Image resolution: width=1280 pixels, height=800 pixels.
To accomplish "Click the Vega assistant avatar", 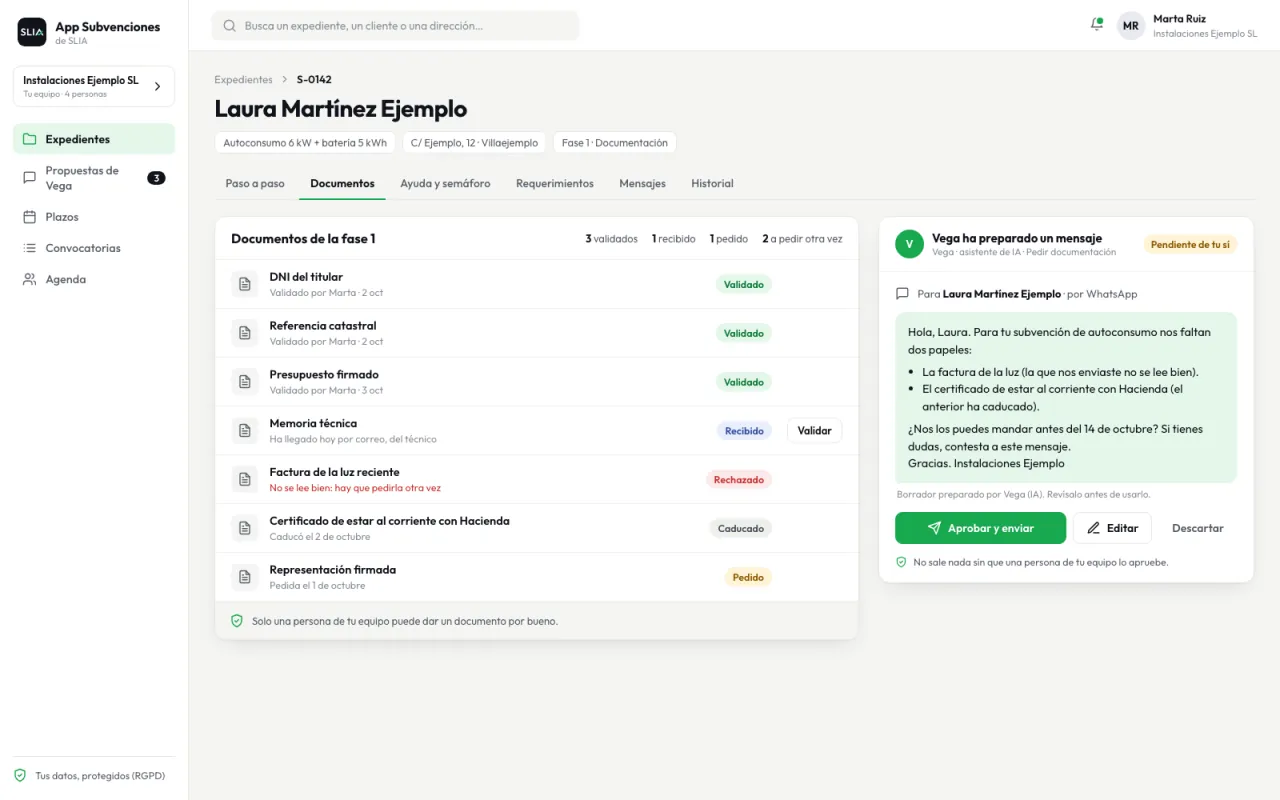I will point(909,244).
